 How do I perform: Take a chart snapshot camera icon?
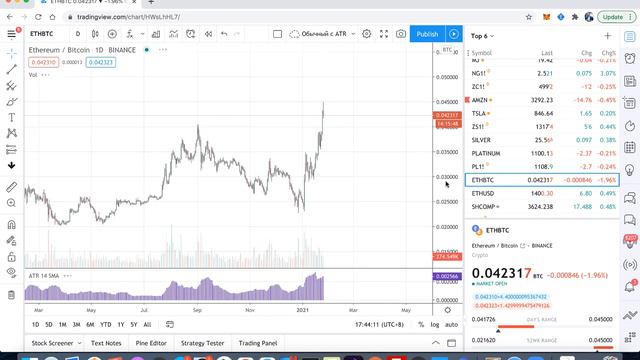click(x=401, y=34)
